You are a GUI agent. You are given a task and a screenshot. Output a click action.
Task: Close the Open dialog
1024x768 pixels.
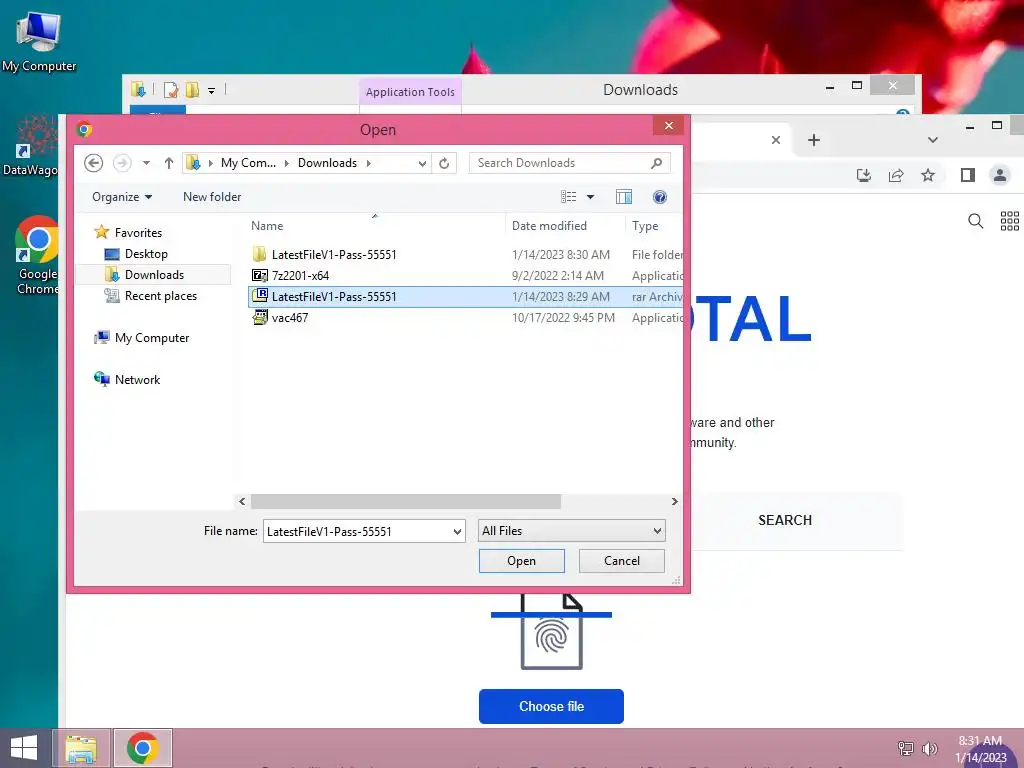(x=668, y=125)
